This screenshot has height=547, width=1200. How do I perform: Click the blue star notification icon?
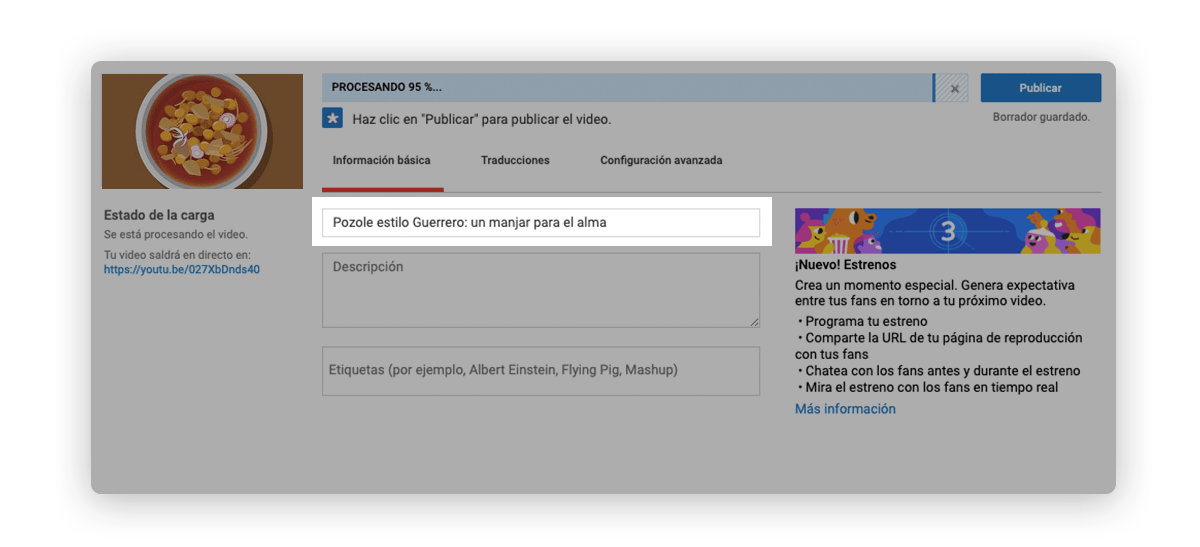coord(332,118)
